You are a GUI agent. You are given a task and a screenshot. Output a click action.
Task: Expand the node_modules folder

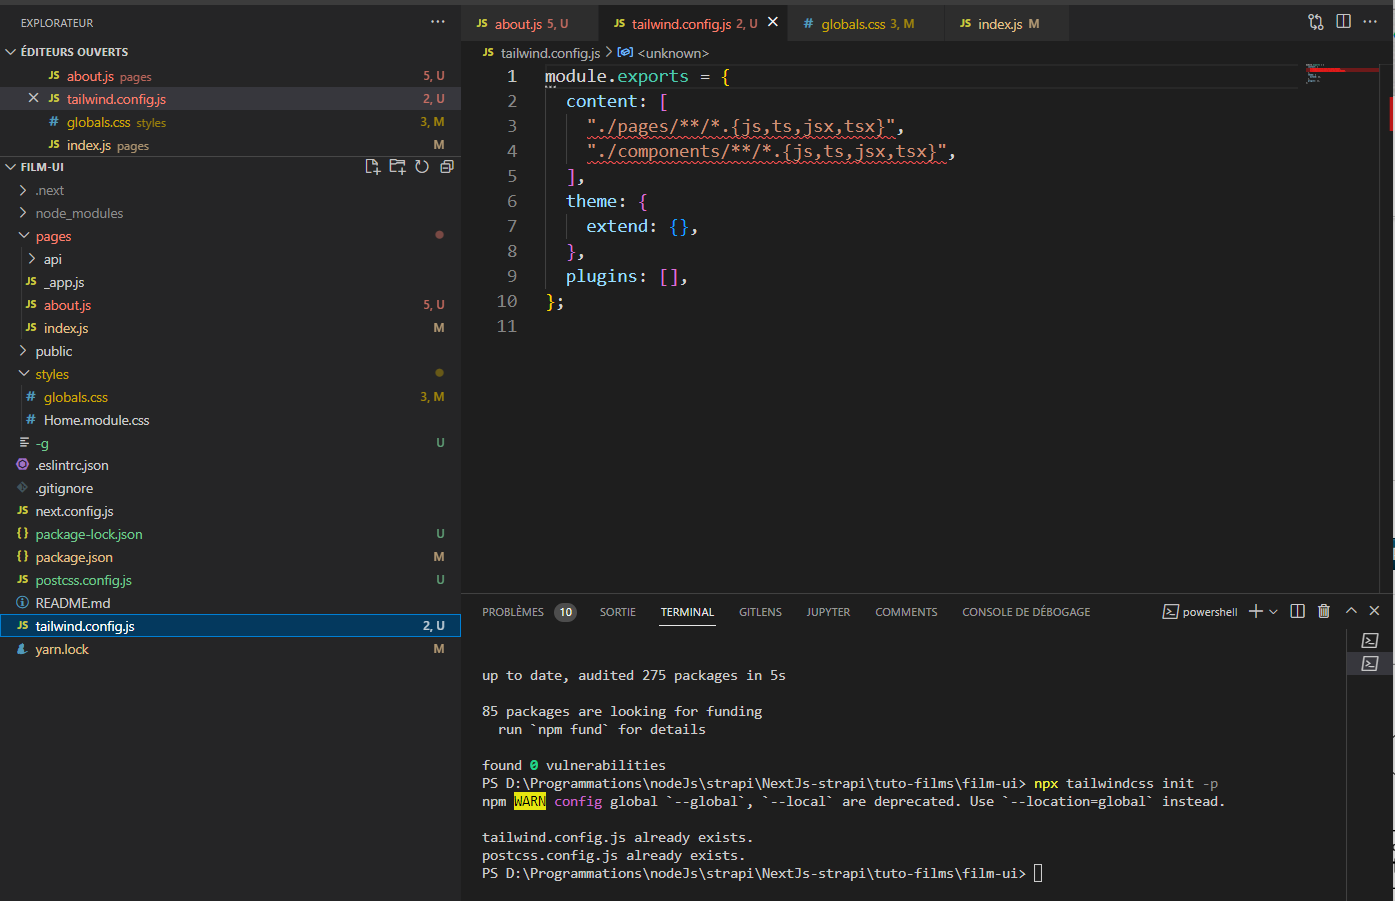[x=80, y=212]
